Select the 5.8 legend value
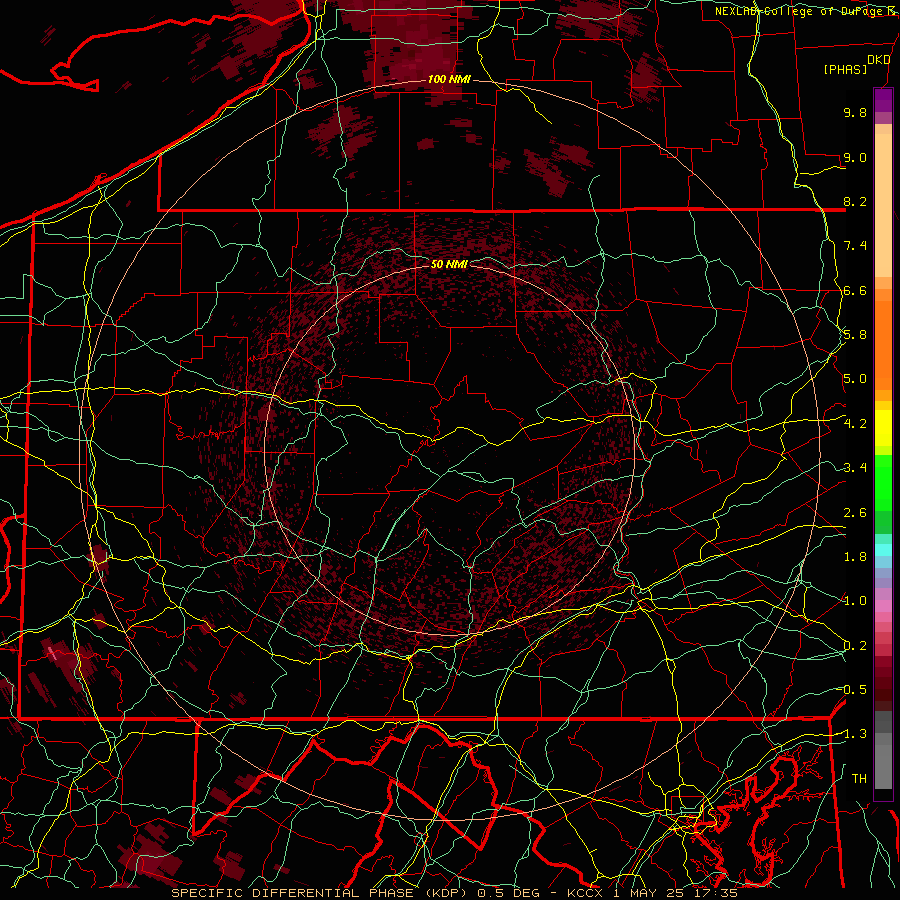Image resolution: width=900 pixels, height=900 pixels. (855, 335)
